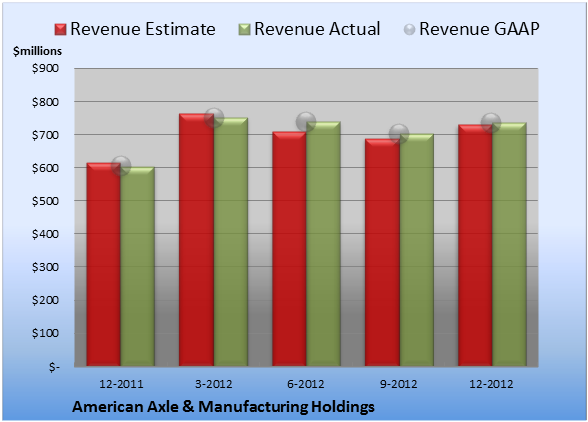Click the $100 axis value
The height and width of the screenshot is (422, 588).
coord(45,333)
